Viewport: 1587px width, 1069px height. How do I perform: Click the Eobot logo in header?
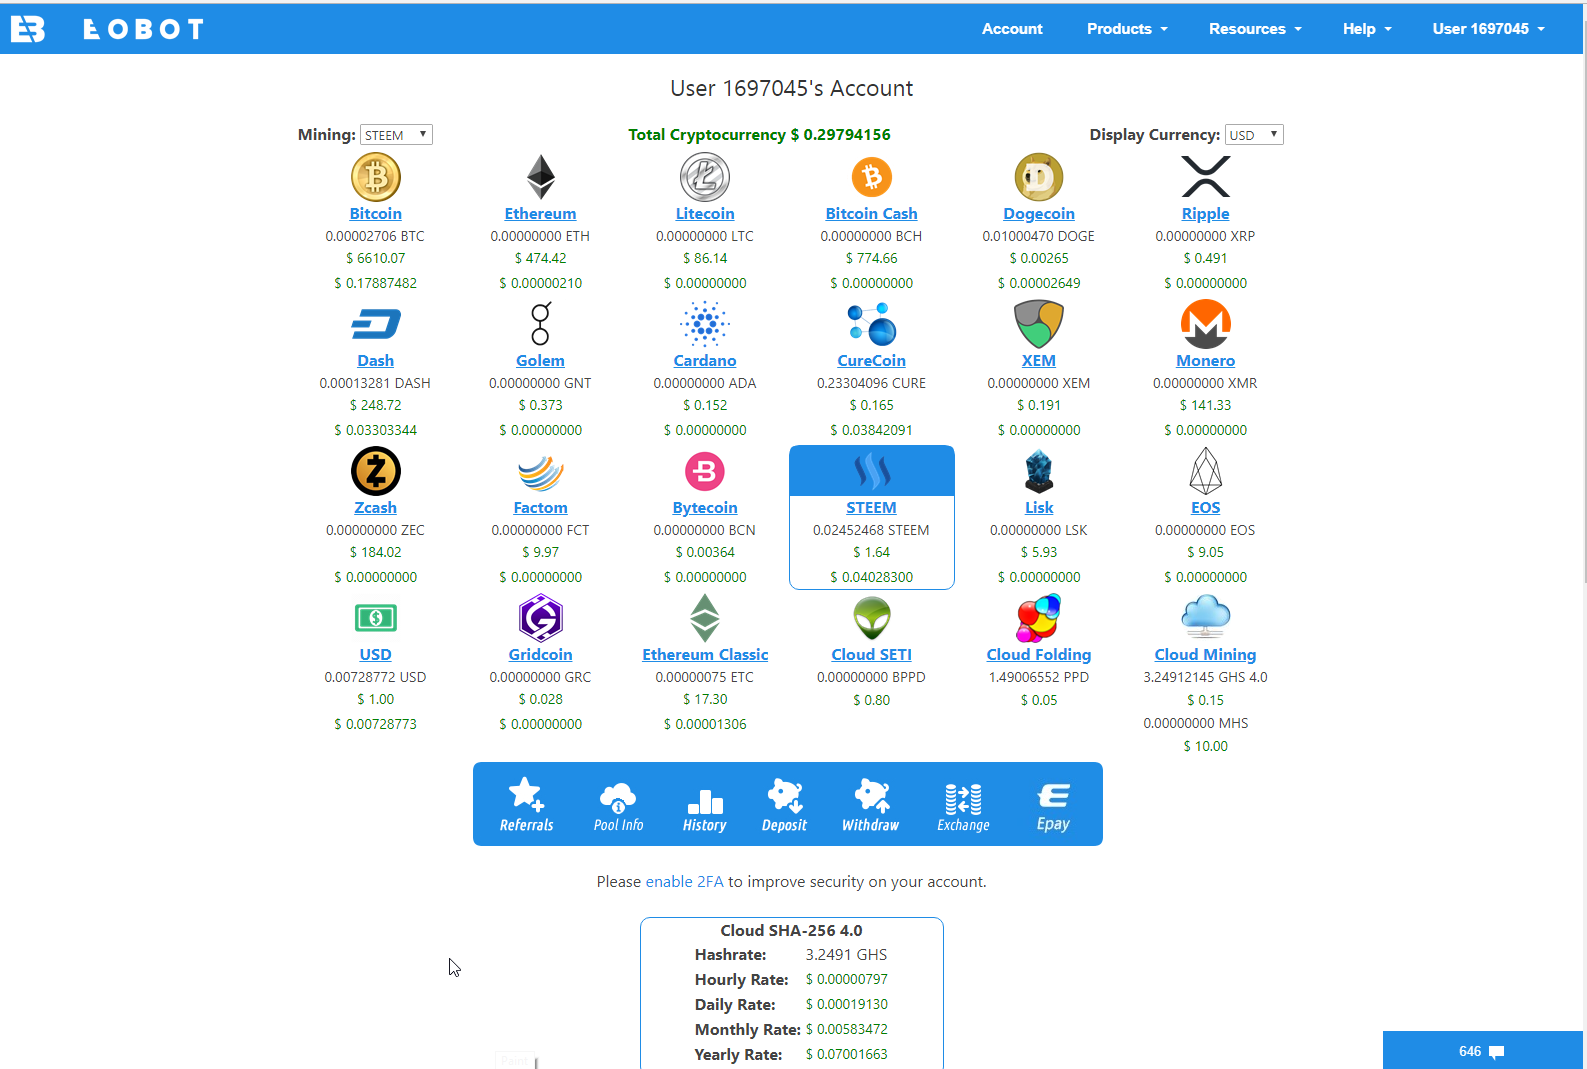(107, 29)
